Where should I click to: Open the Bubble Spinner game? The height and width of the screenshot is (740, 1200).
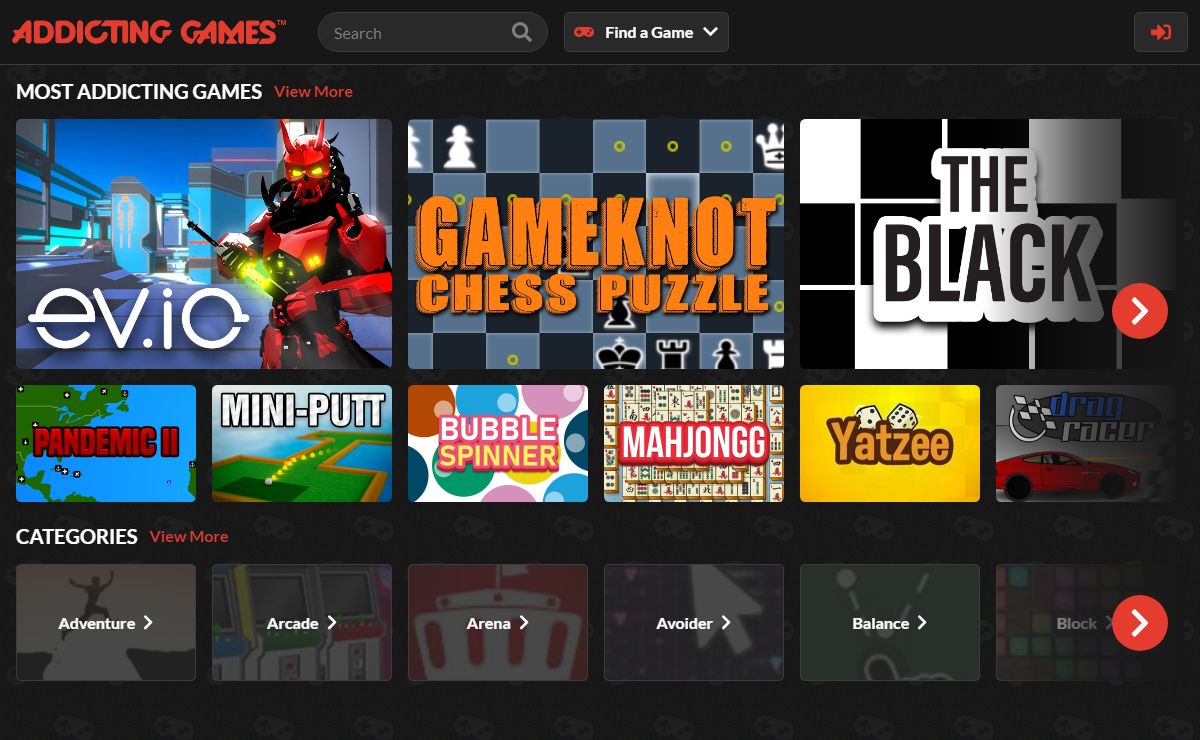click(498, 443)
